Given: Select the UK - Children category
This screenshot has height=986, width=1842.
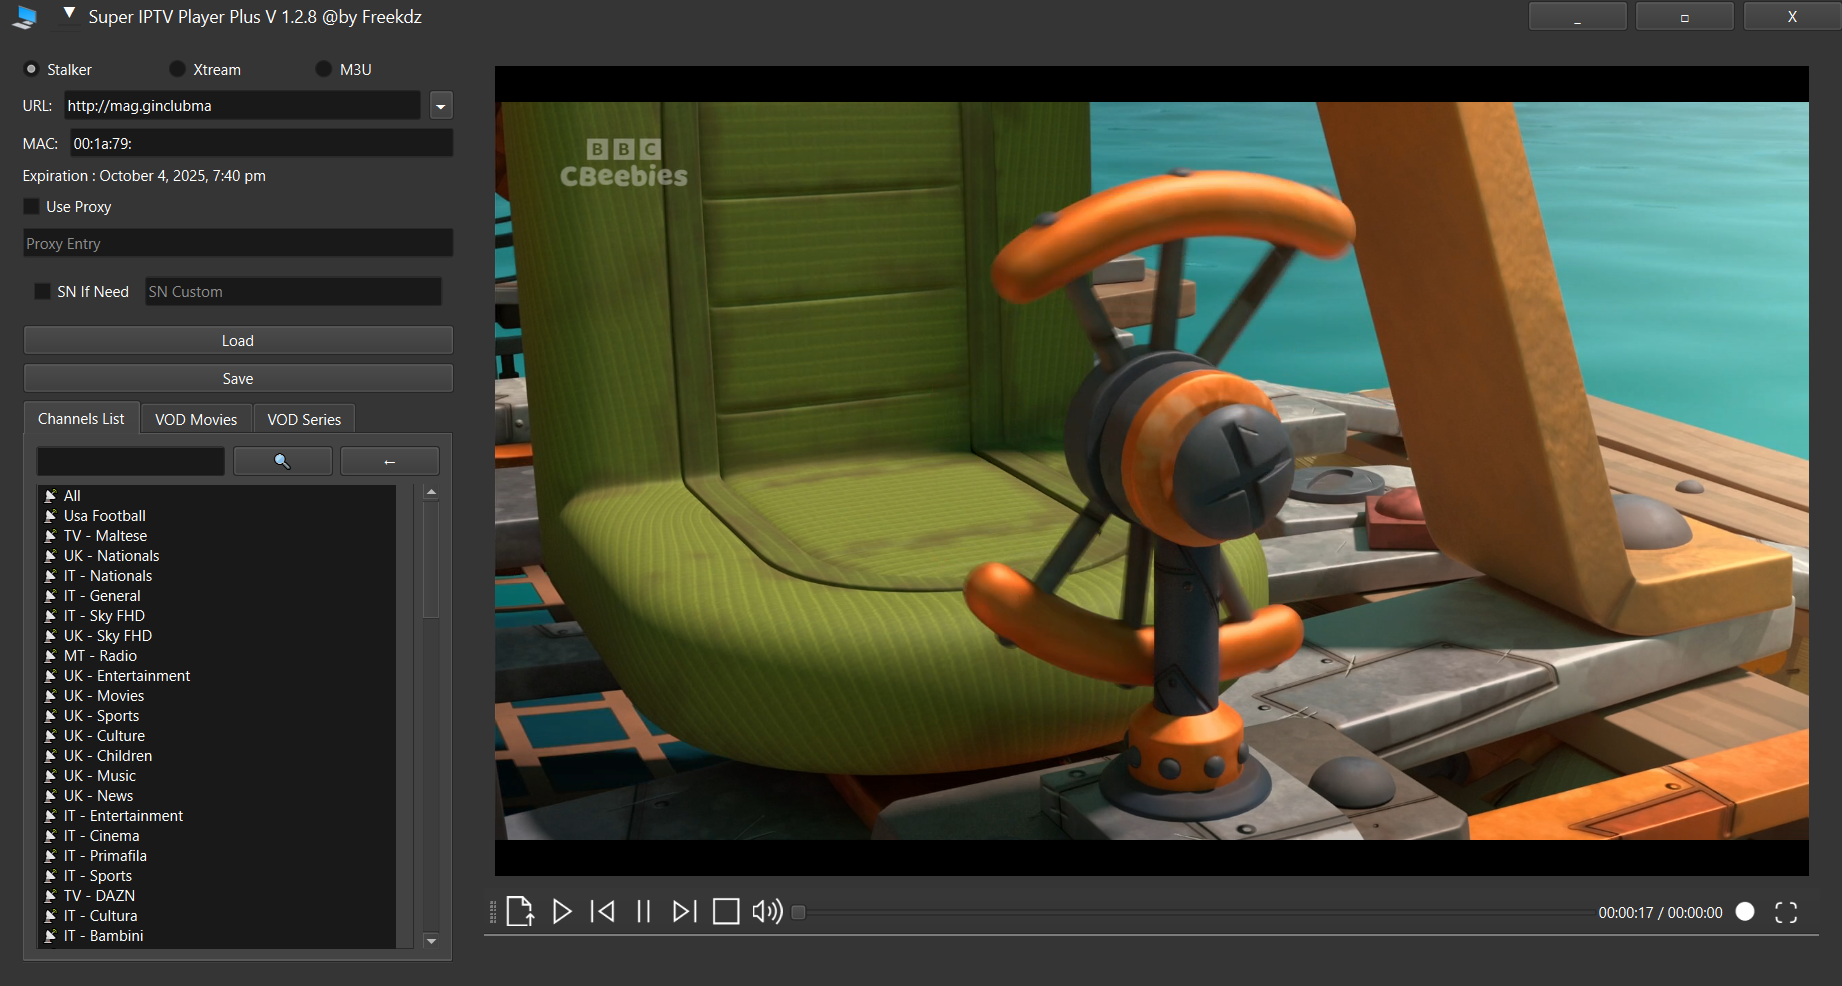Looking at the screenshot, I should (216, 755).
